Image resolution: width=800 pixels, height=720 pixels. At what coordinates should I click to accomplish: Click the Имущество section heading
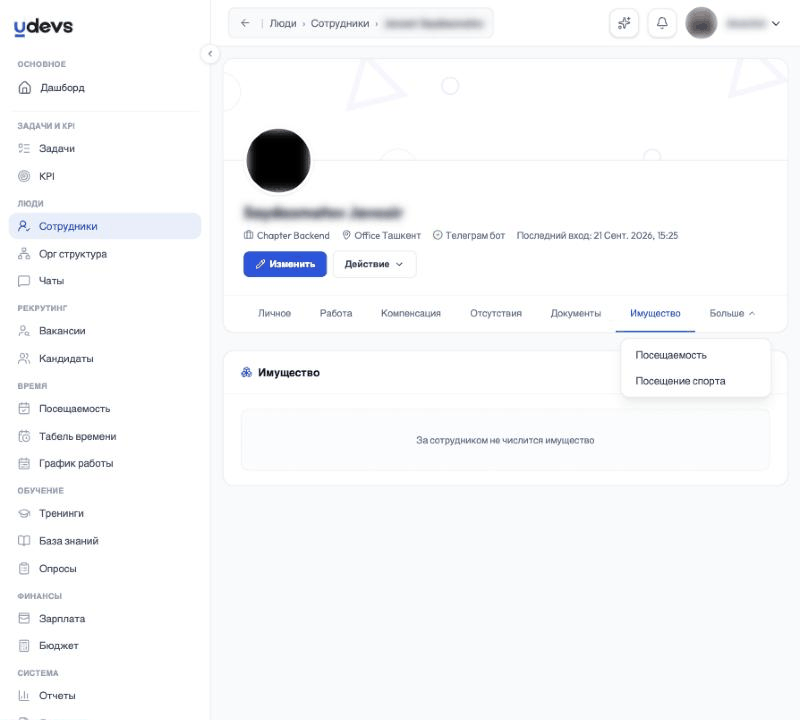[289, 373]
